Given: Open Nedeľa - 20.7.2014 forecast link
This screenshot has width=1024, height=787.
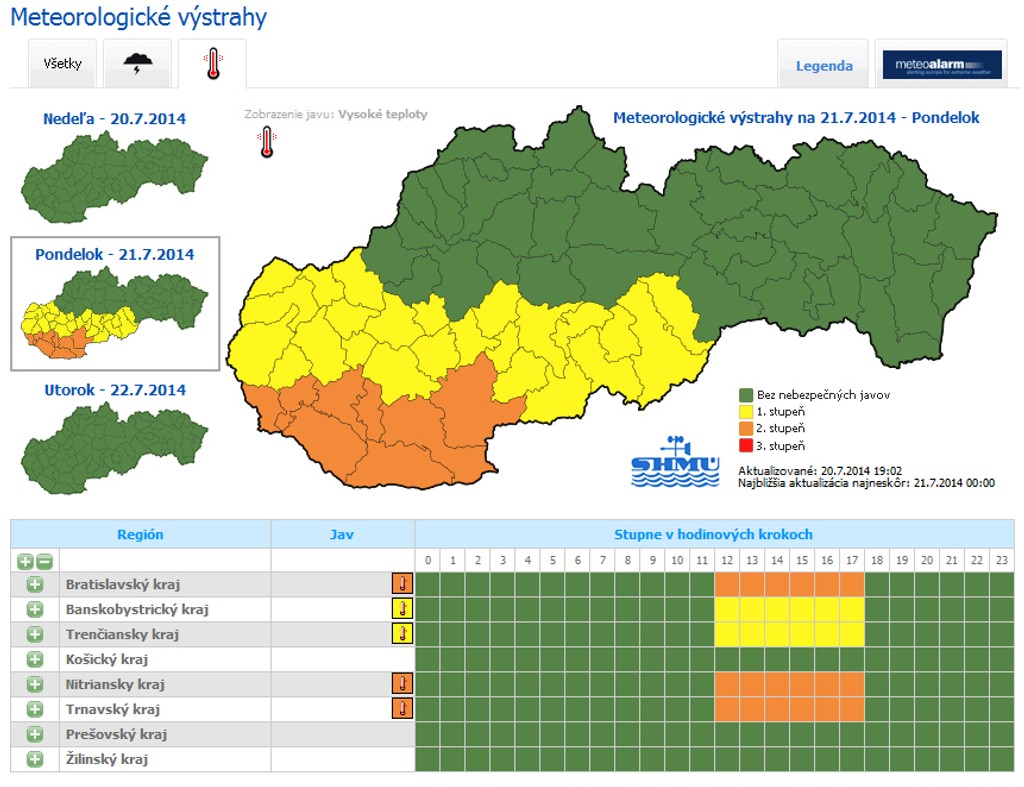Looking at the screenshot, I should tap(114, 119).
